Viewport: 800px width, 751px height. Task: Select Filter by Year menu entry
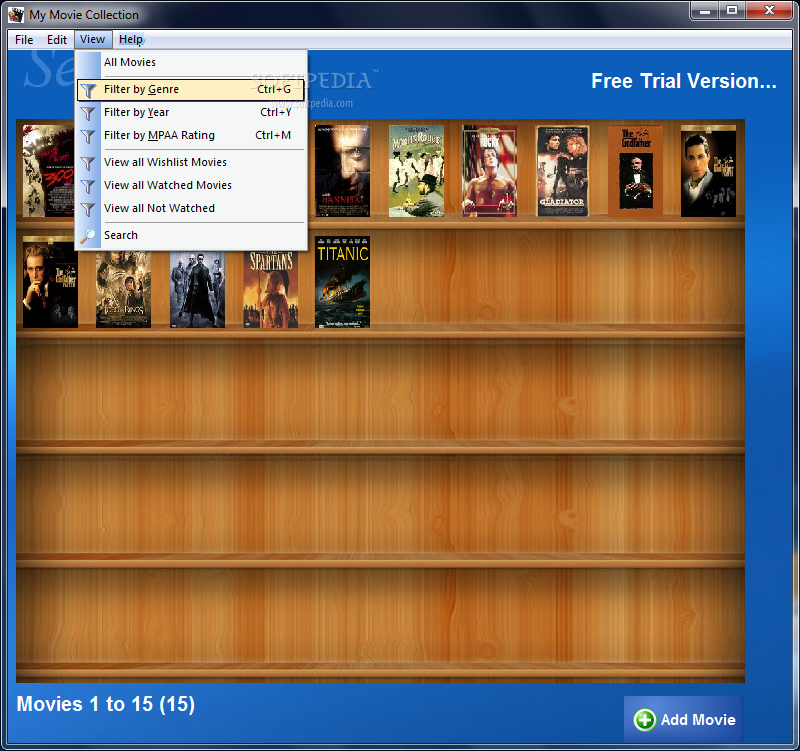[x=191, y=112]
